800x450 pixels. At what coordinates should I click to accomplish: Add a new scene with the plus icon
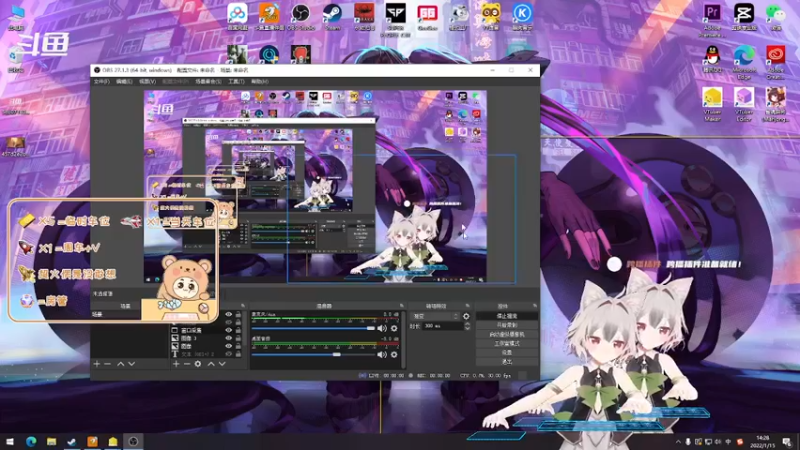(96, 364)
